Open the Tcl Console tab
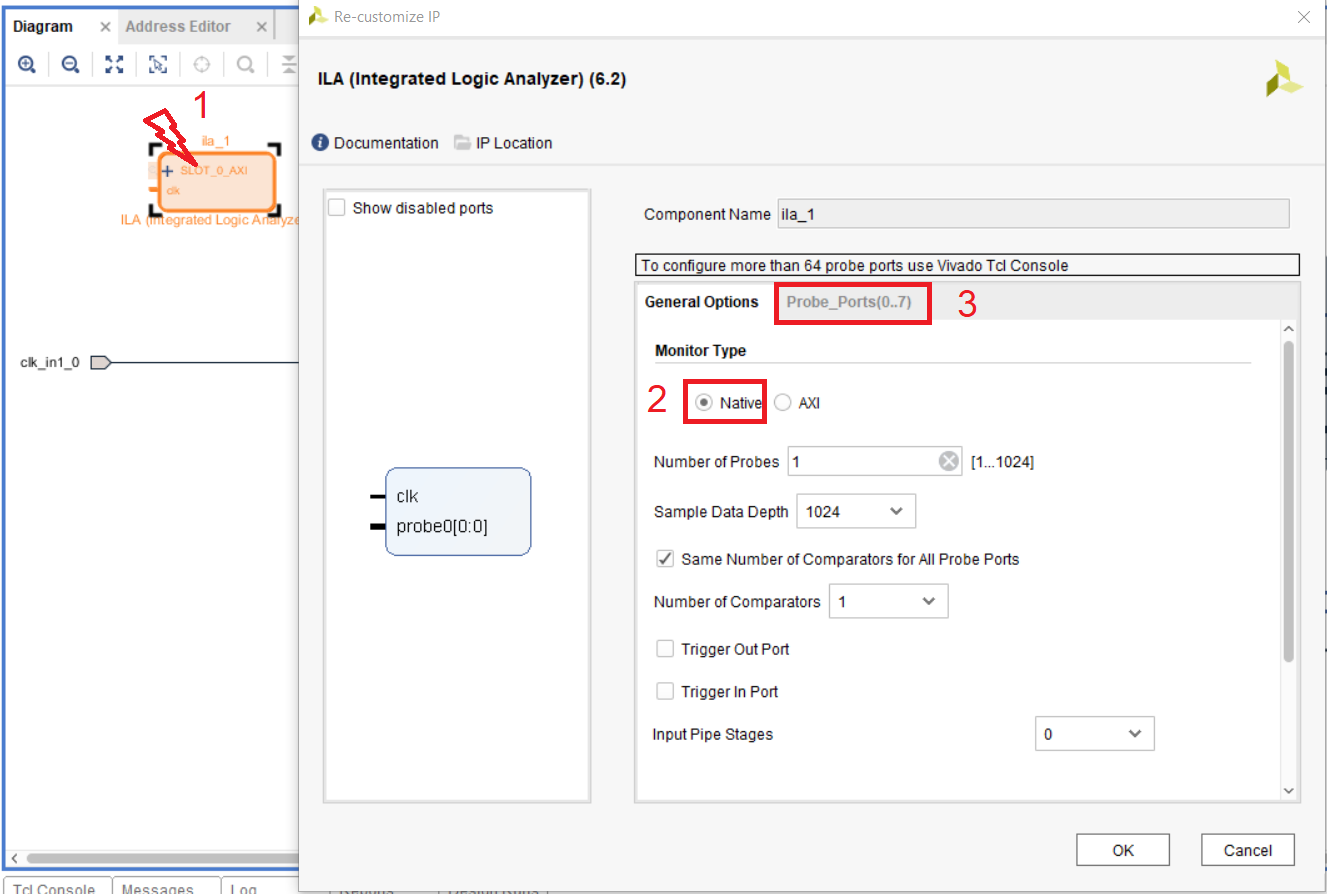The image size is (1327, 894). [56, 887]
